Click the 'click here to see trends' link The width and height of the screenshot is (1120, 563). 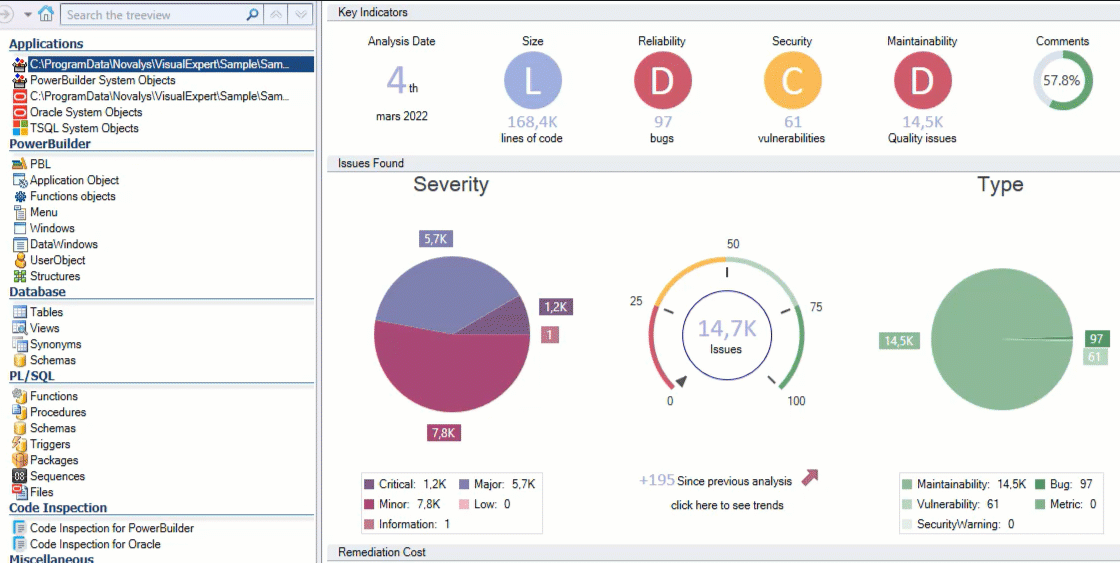[727, 505]
